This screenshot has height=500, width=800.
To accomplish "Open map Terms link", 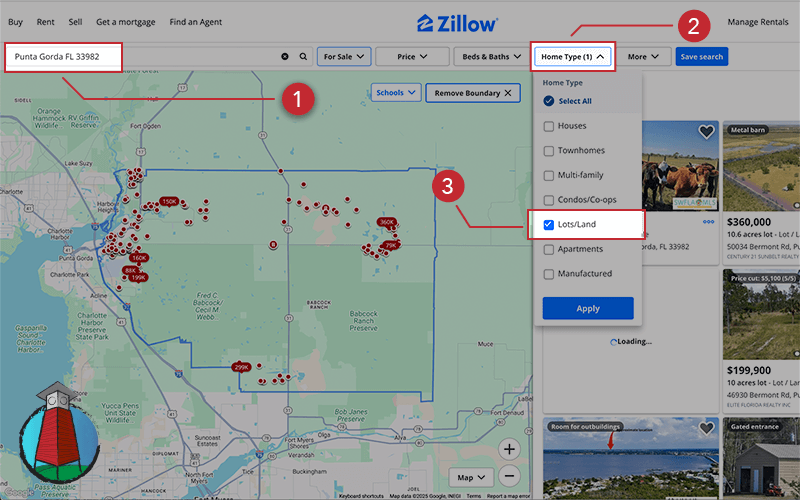I will pos(473,496).
